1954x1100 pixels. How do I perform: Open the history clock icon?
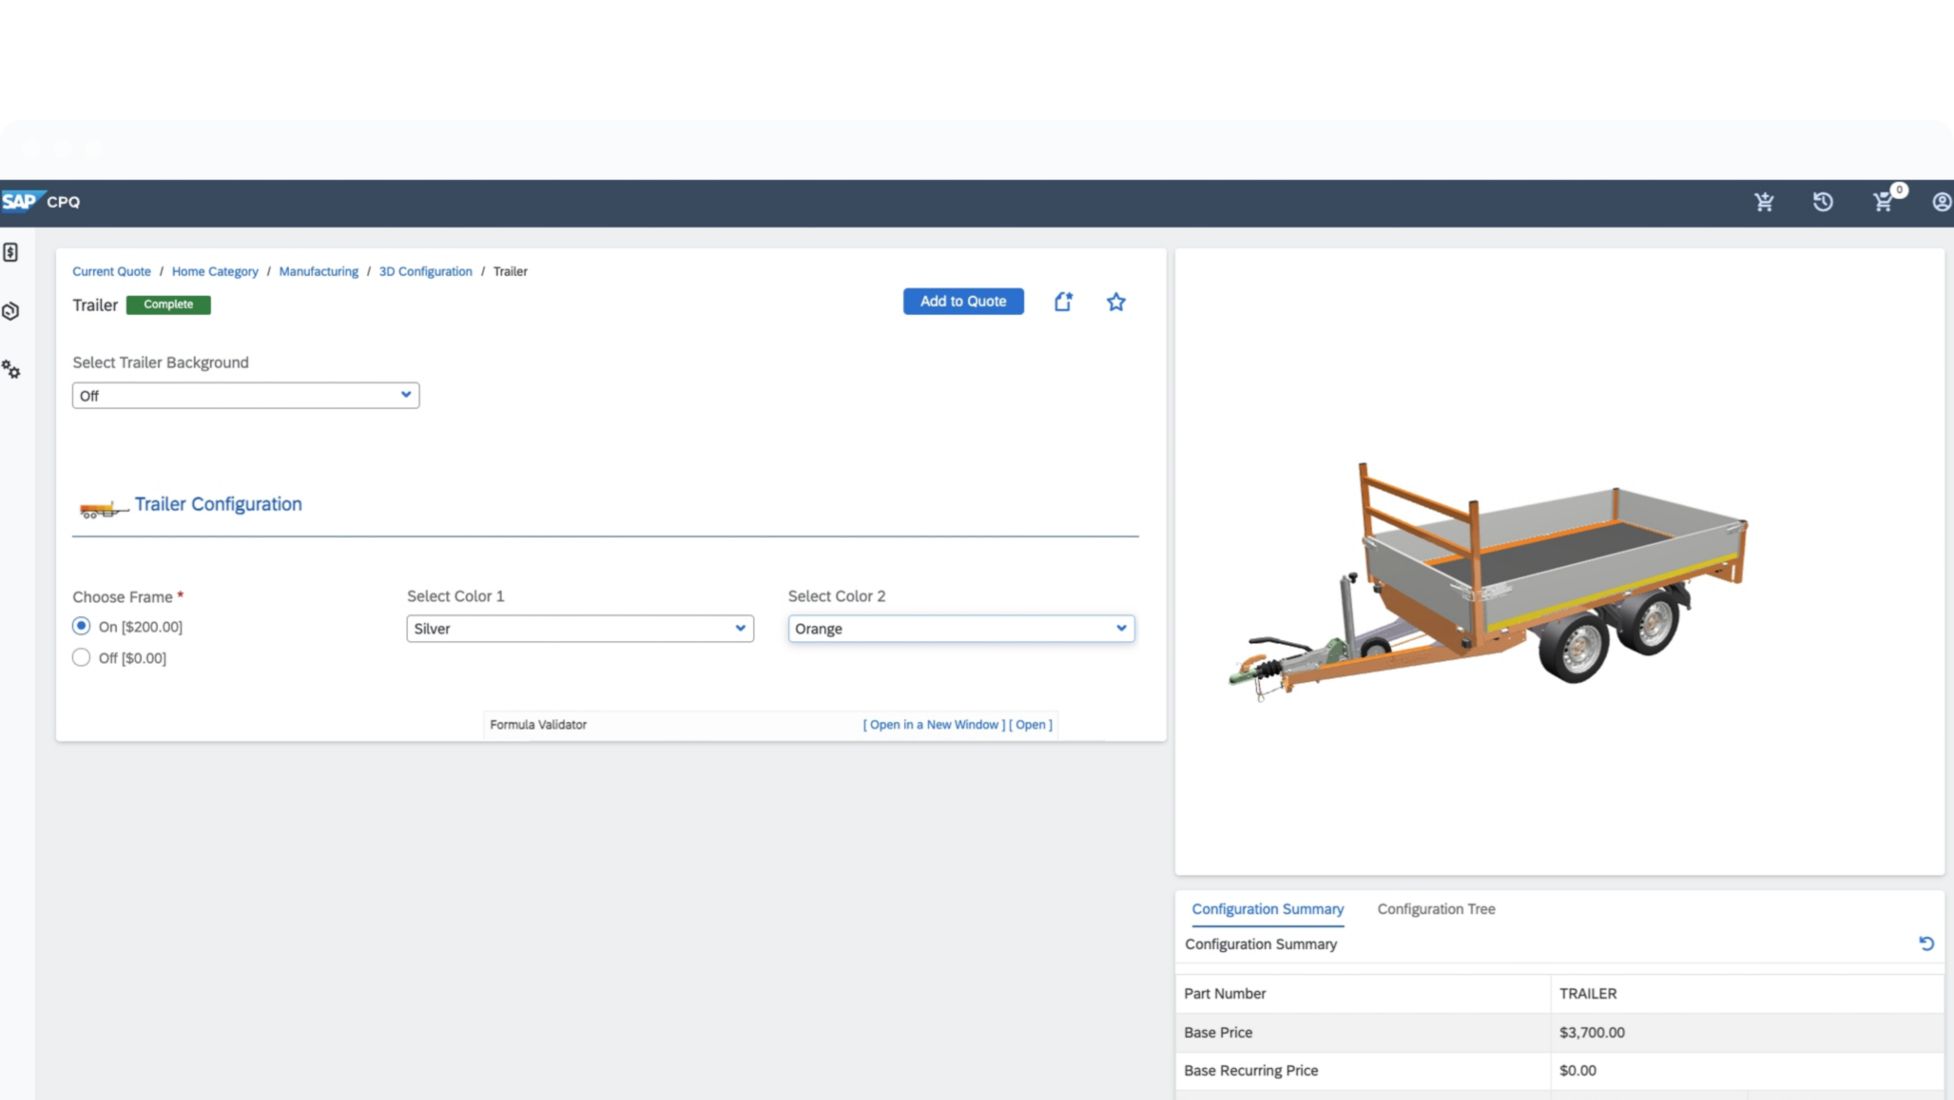1823,202
